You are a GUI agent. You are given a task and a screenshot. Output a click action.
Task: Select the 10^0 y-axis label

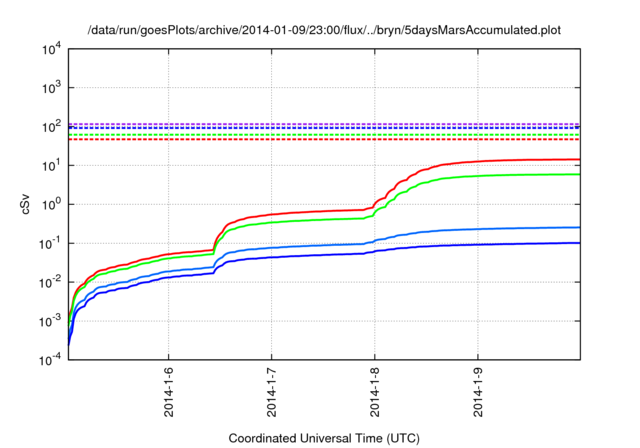click(x=52, y=204)
